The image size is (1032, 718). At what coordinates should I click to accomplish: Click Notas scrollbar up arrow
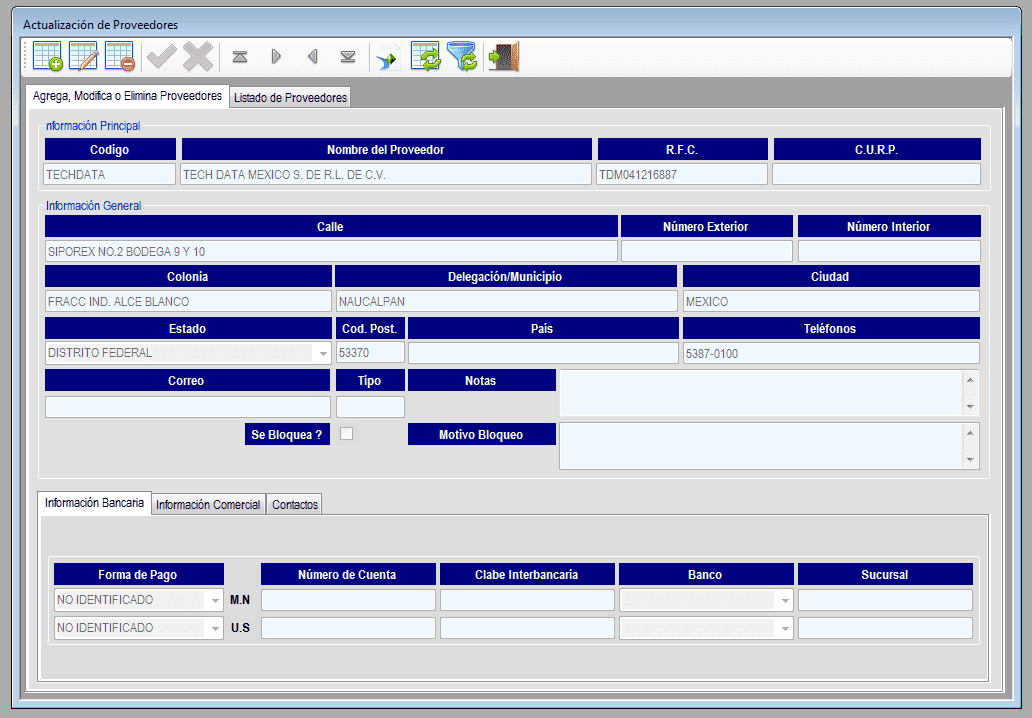pyautogui.click(x=970, y=380)
